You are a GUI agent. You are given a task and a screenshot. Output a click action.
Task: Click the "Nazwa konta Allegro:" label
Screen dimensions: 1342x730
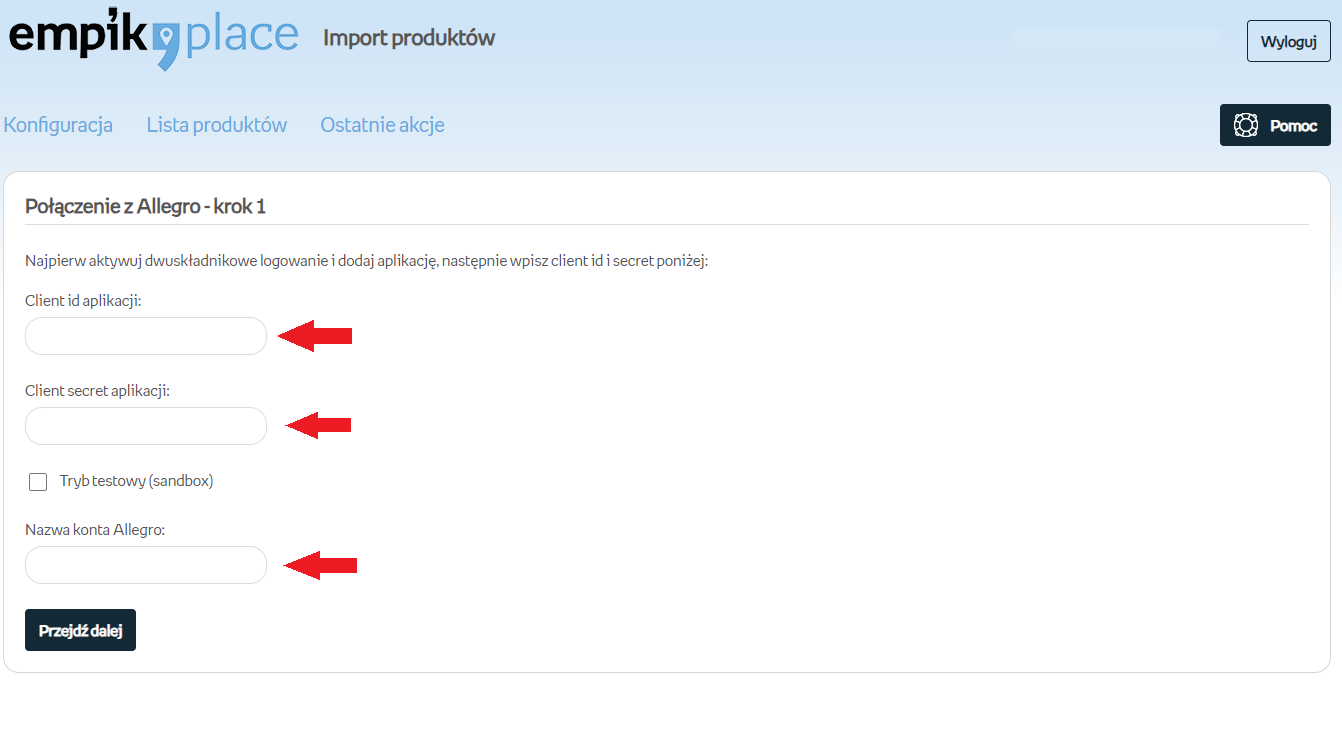coord(94,529)
